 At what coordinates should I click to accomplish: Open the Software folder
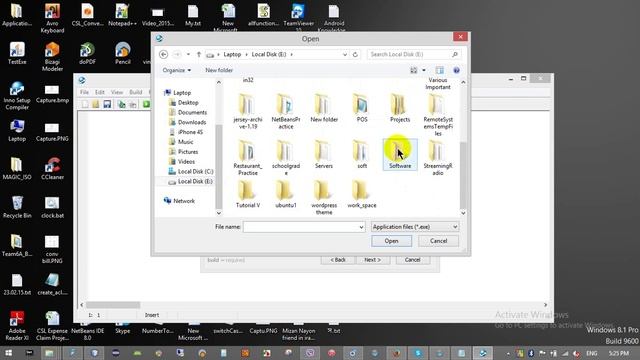pyautogui.click(x=400, y=154)
